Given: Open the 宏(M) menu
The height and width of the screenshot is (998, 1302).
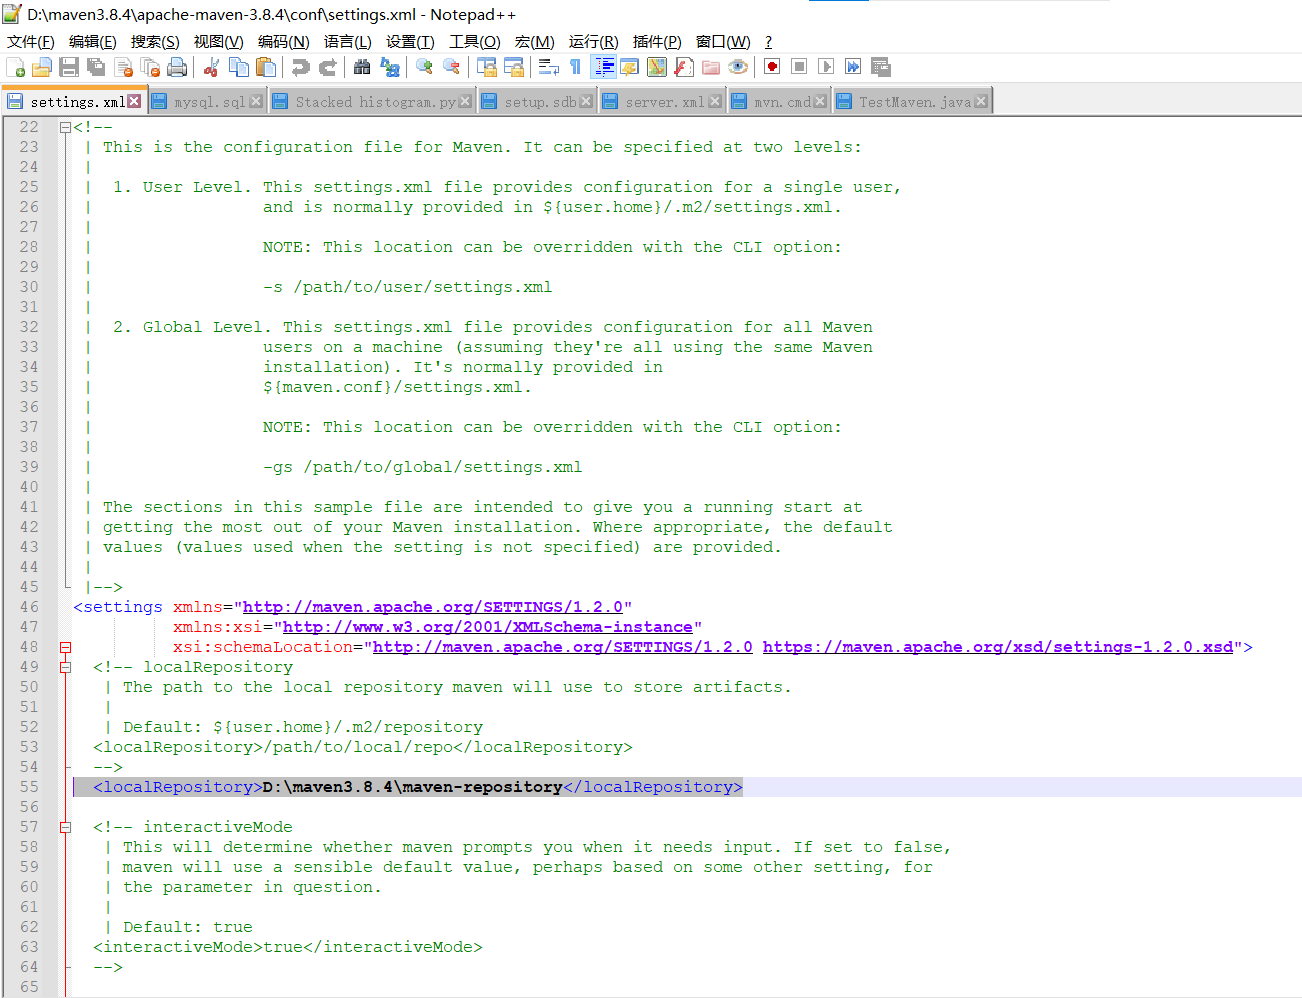Looking at the screenshot, I should point(535,41).
